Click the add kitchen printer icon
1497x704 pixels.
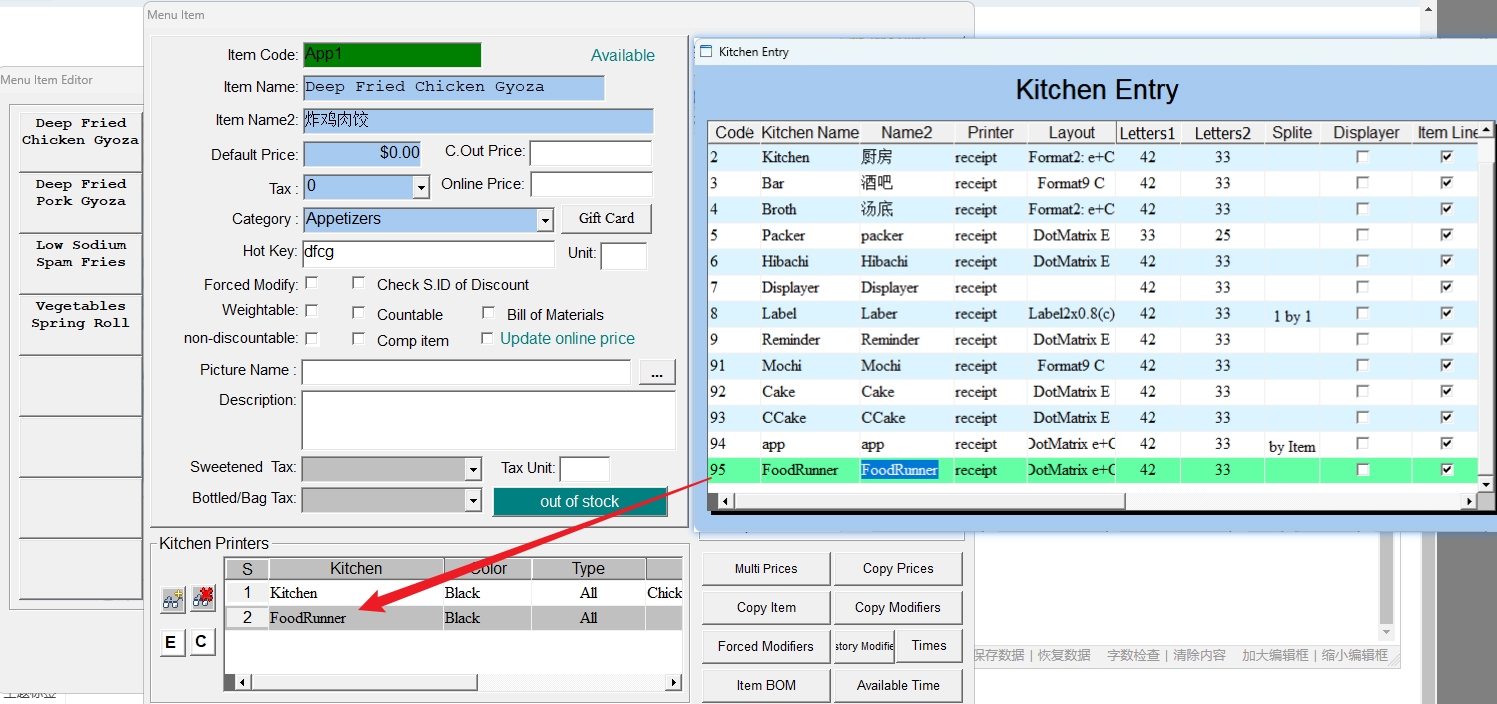click(173, 599)
